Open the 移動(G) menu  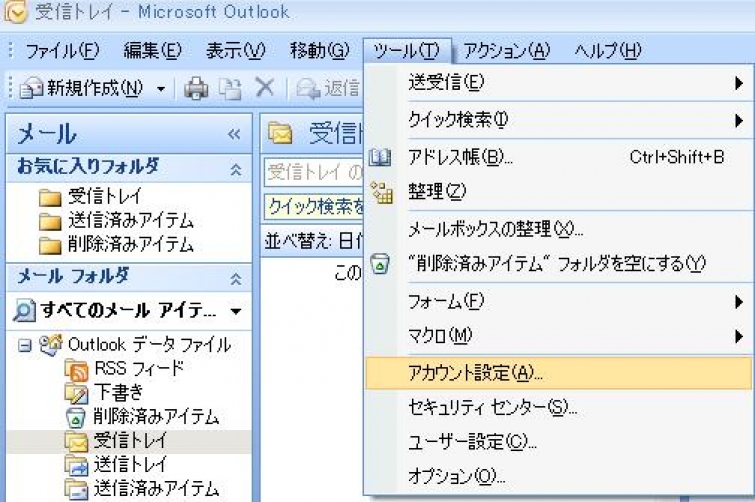click(x=319, y=51)
